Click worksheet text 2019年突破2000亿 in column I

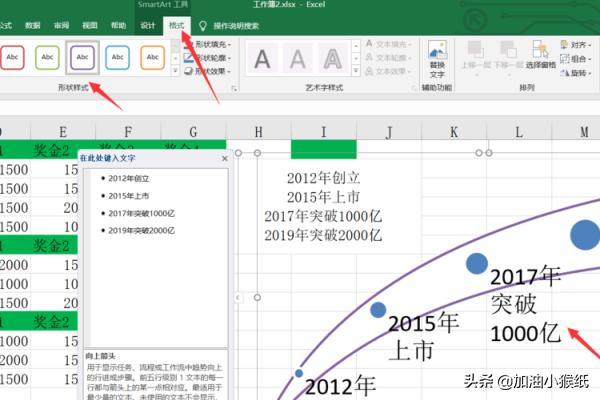point(323,235)
